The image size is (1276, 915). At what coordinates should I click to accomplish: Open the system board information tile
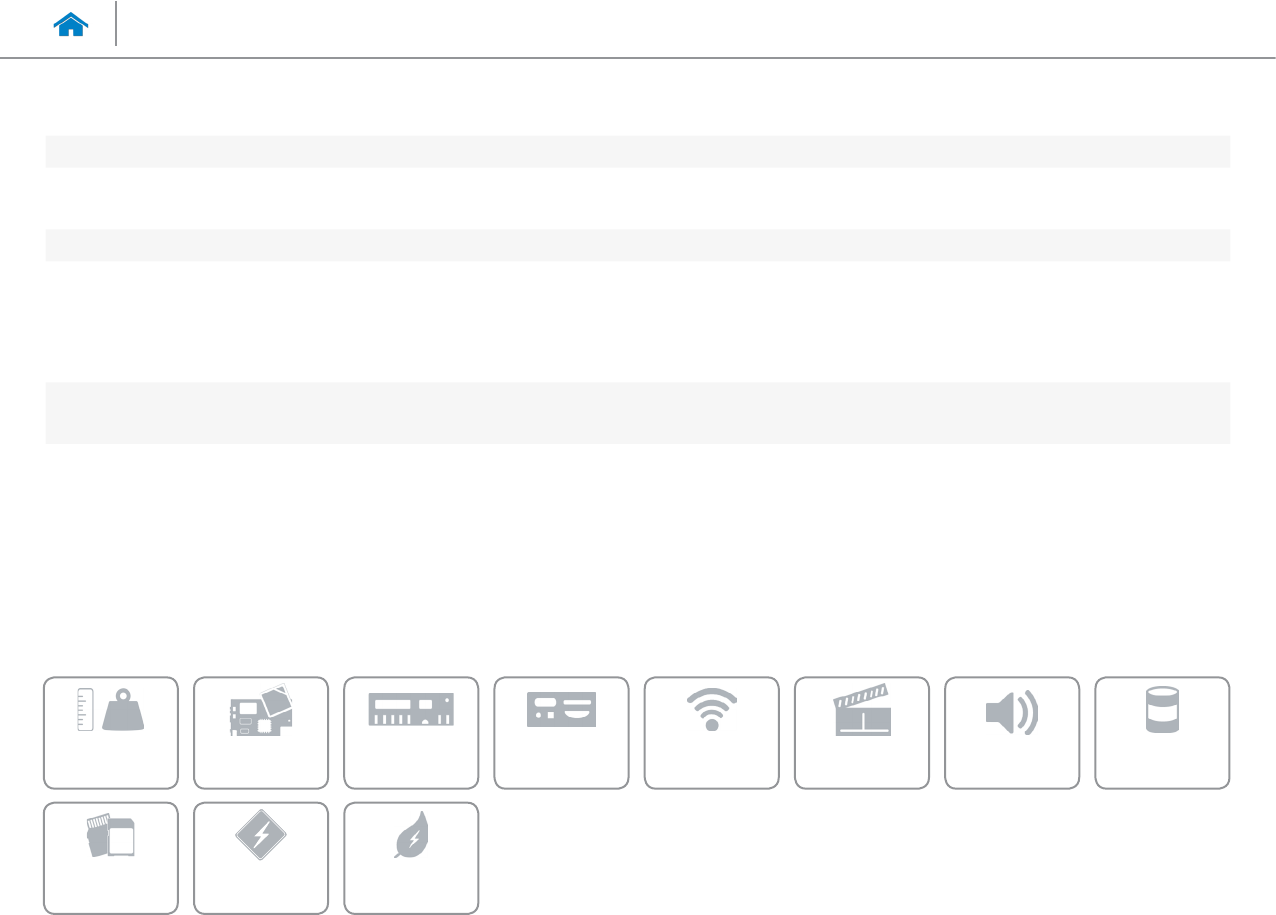pyautogui.click(x=261, y=733)
